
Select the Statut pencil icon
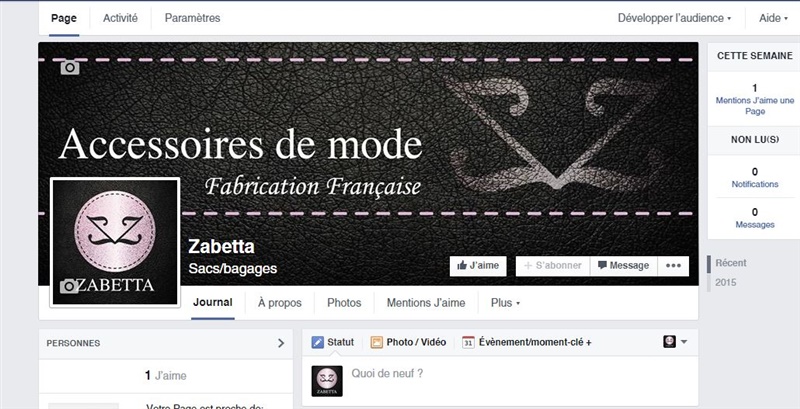point(318,342)
